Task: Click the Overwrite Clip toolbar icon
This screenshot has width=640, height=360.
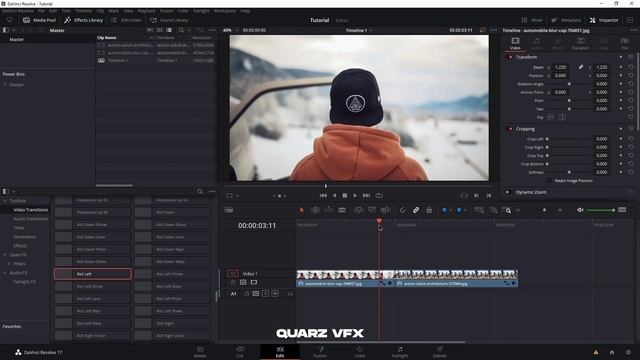Action: click(x=372, y=210)
